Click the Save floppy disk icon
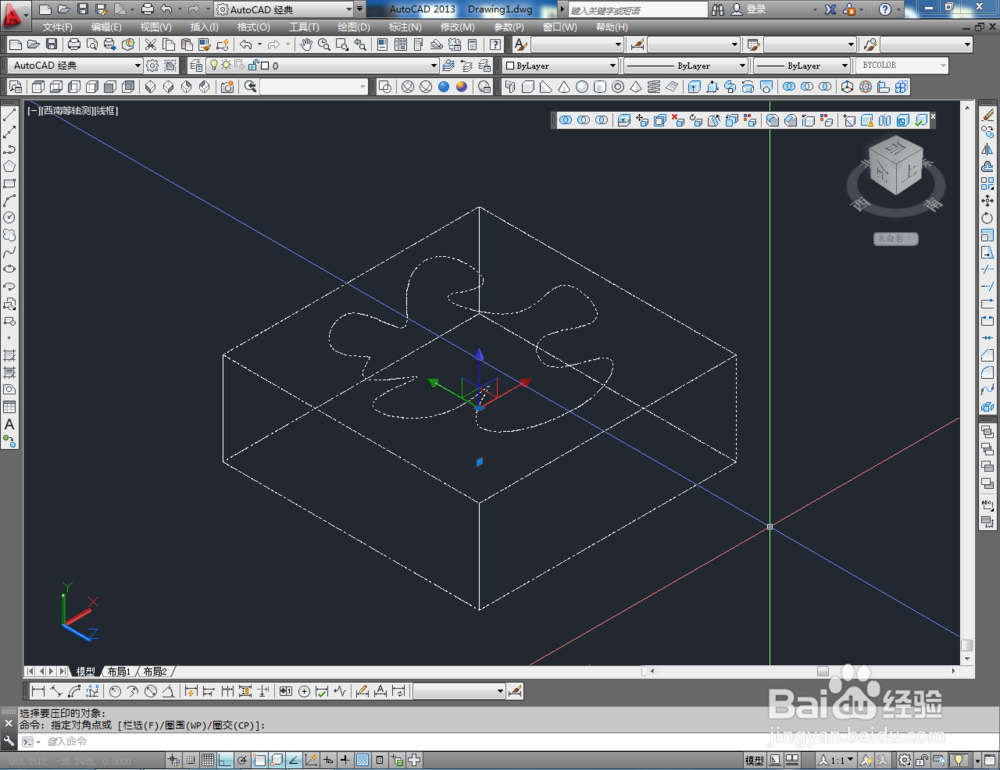Screen dimensions: 1000x770 coord(52,44)
